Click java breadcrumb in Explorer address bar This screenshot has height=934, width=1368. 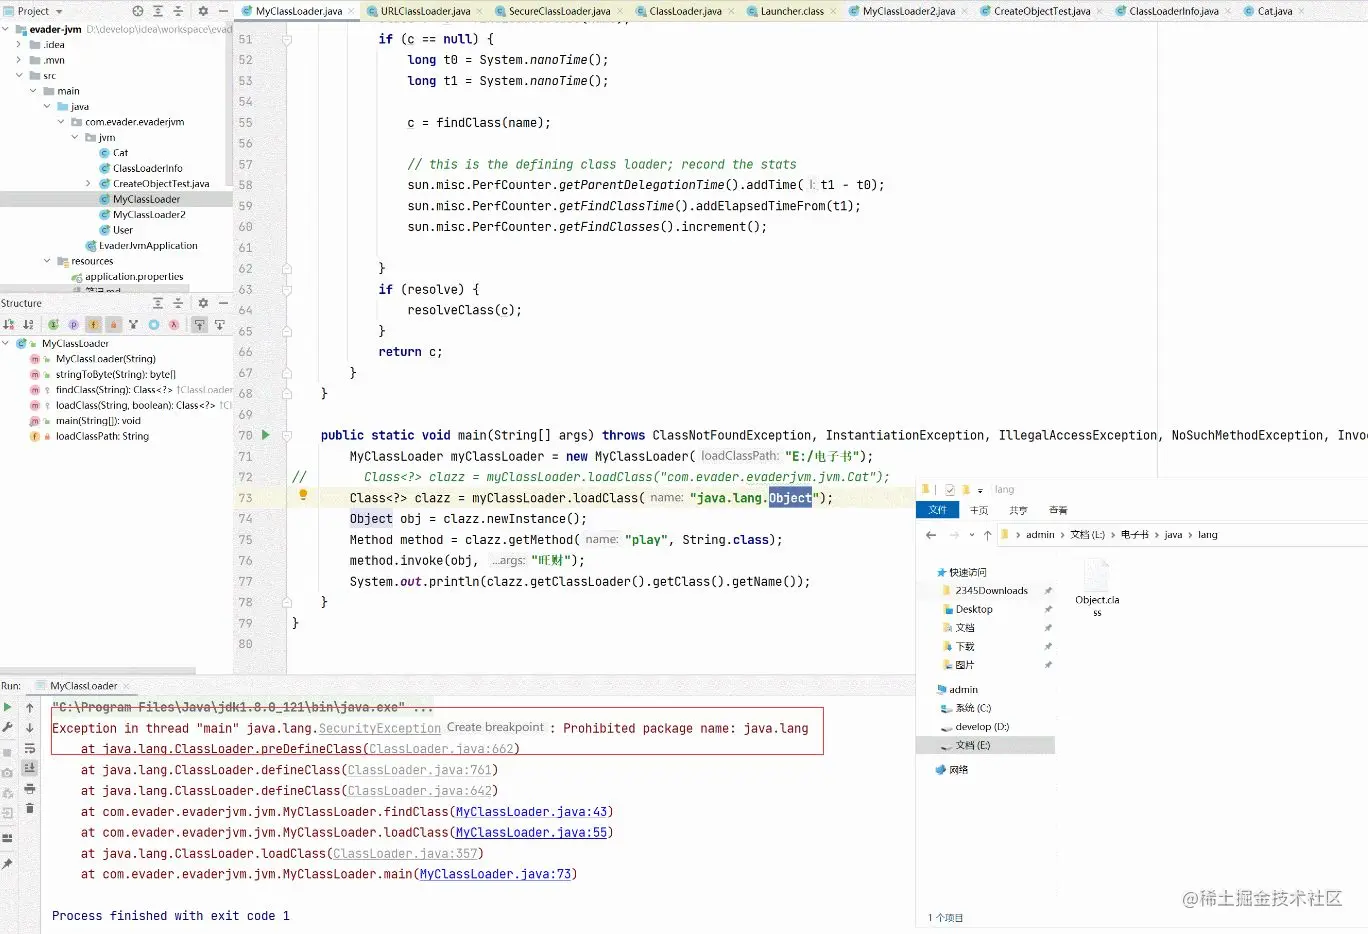(1173, 535)
